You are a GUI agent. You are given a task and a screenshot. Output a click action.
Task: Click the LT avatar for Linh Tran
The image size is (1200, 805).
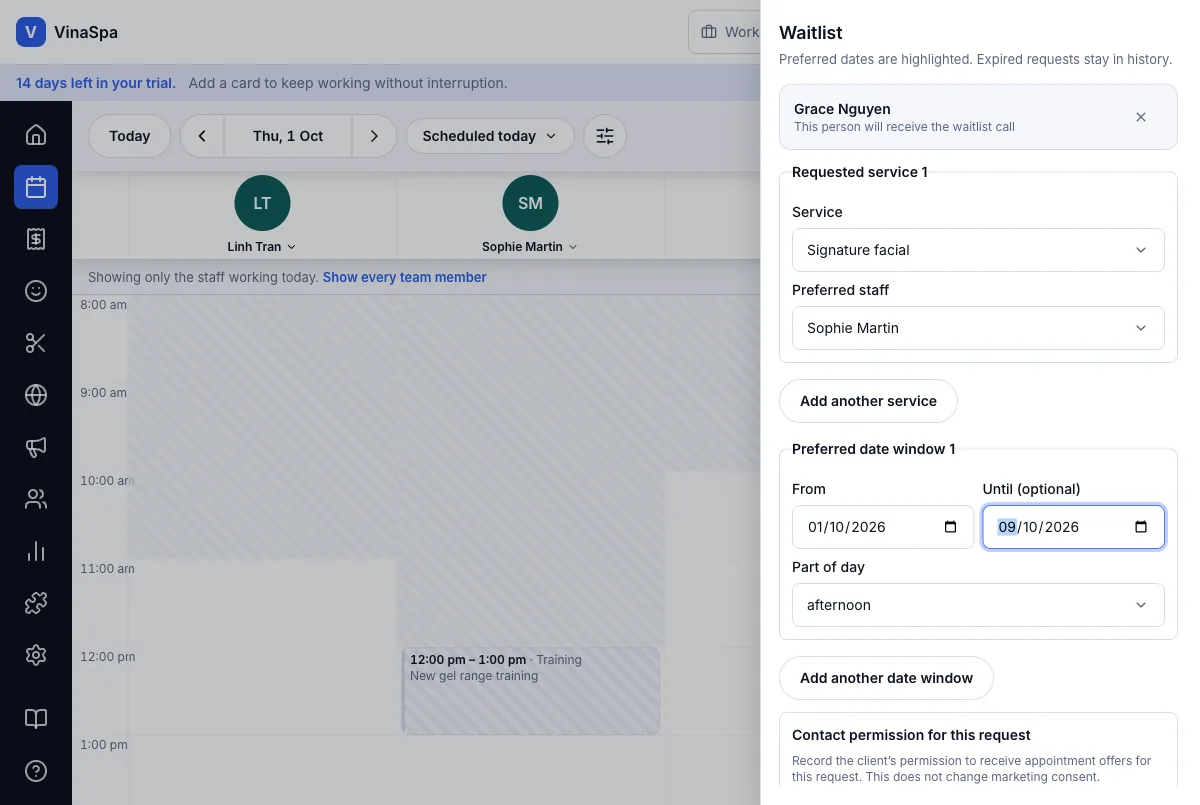tap(262, 203)
